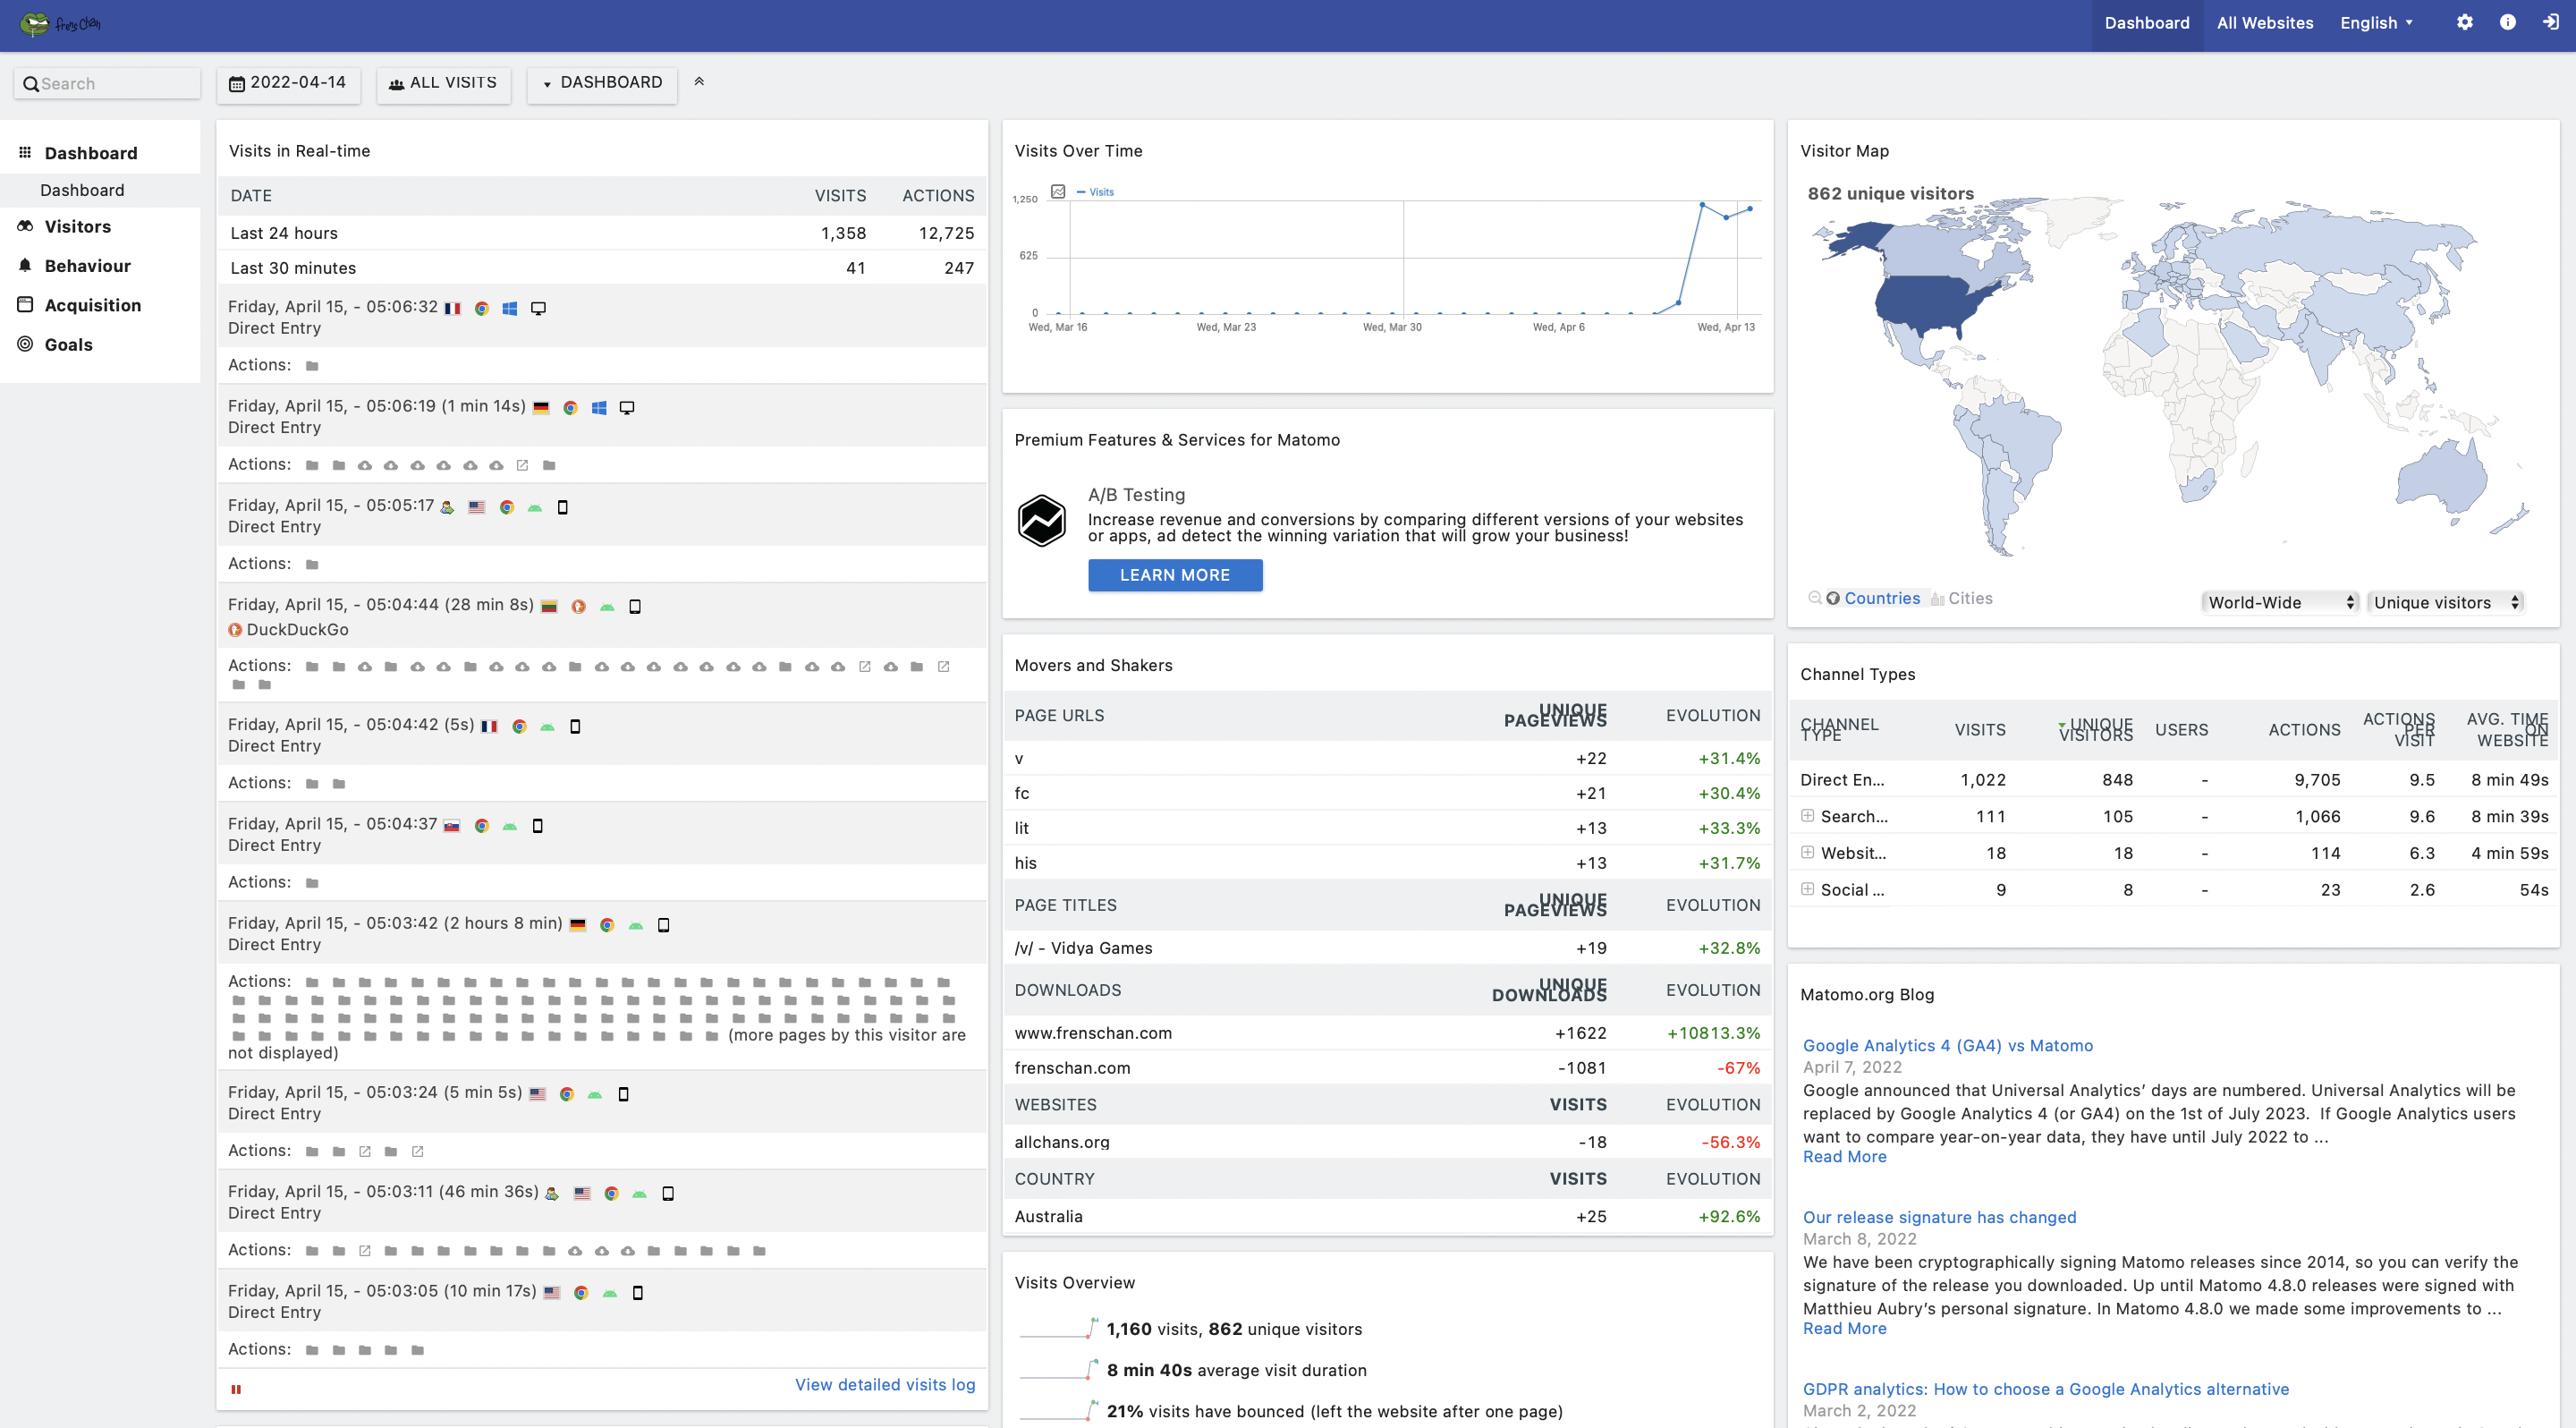Click the average visit duration sparkline
Image resolution: width=2576 pixels, height=1428 pixels.
pyautogui.click(x=1059, y=1370)
